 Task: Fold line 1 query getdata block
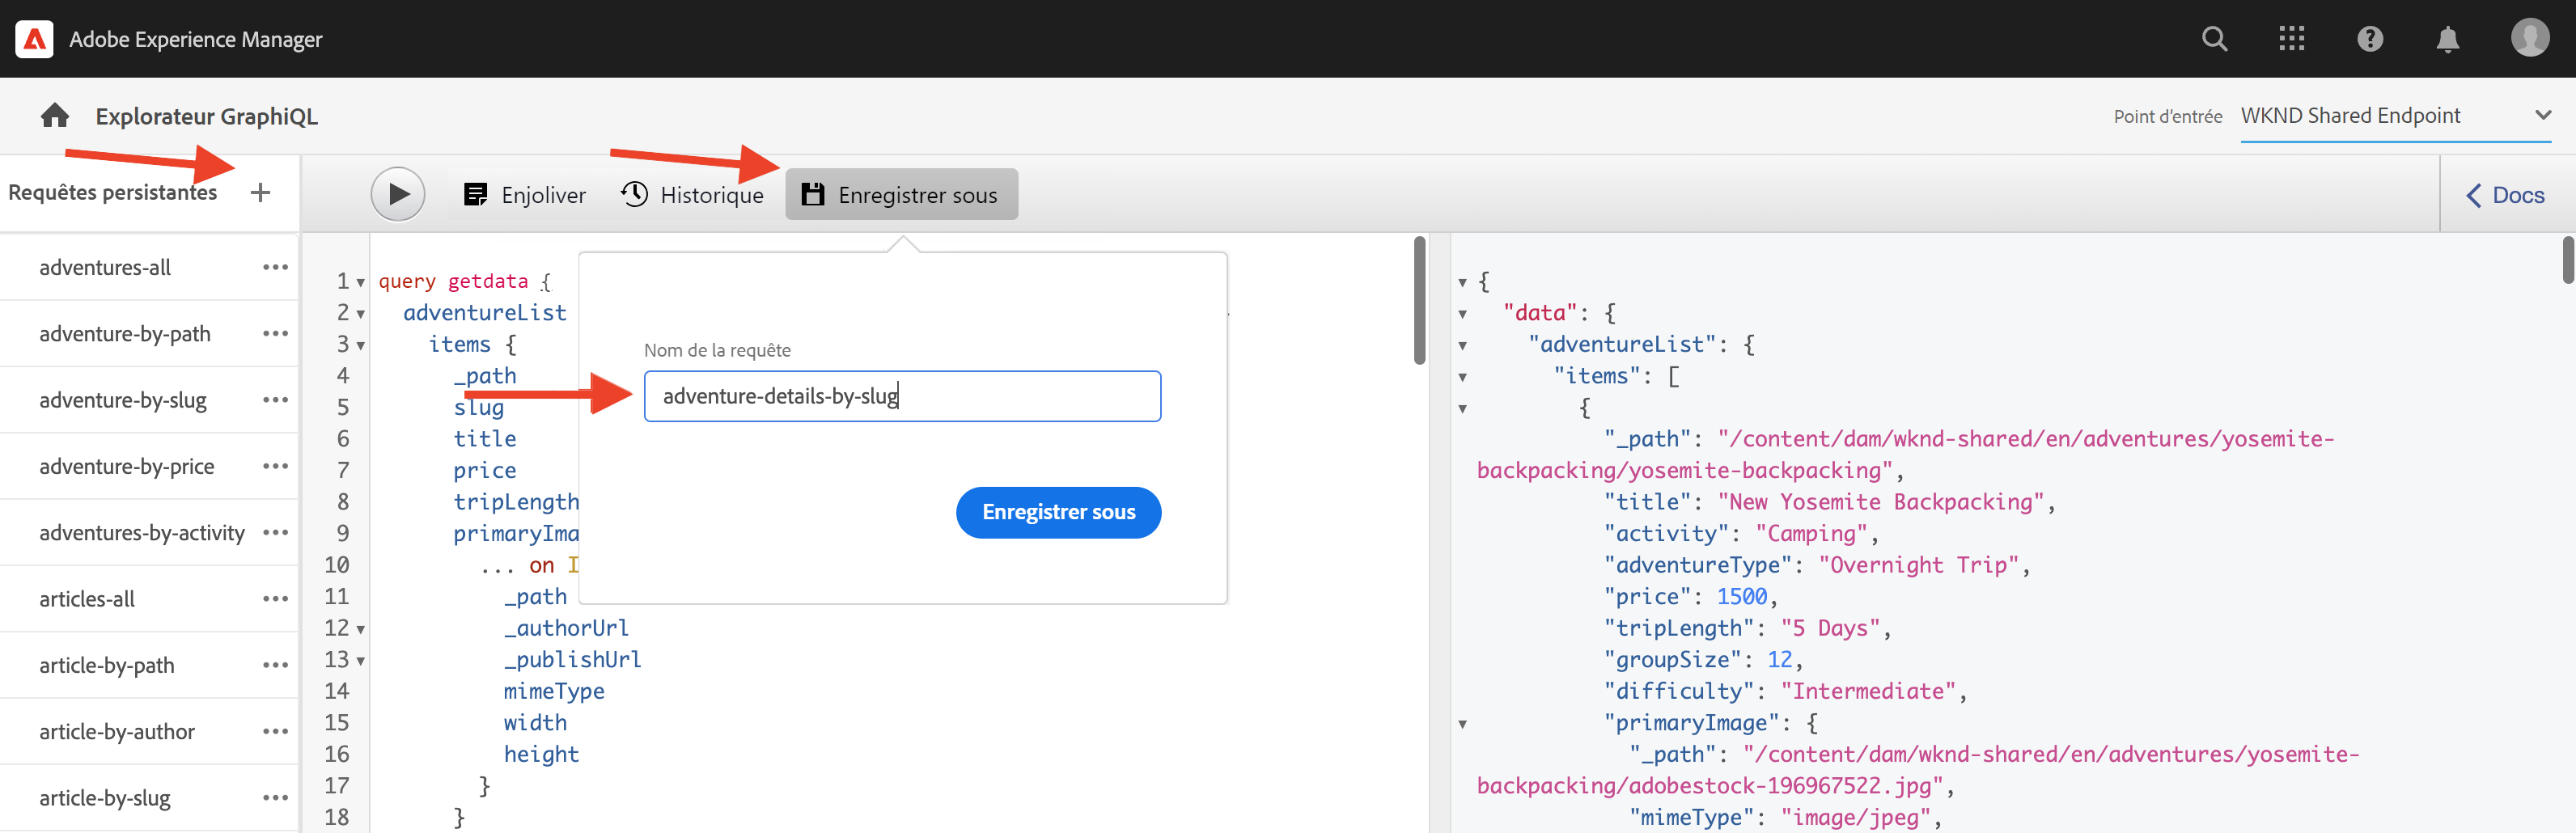(361, 282)
